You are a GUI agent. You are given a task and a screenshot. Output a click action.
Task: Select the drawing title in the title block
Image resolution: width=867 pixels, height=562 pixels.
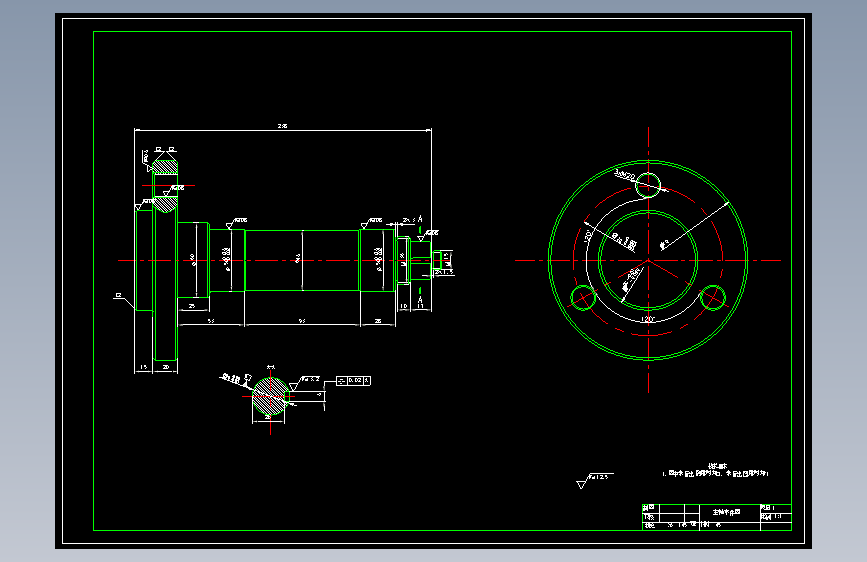coord(726,512)
